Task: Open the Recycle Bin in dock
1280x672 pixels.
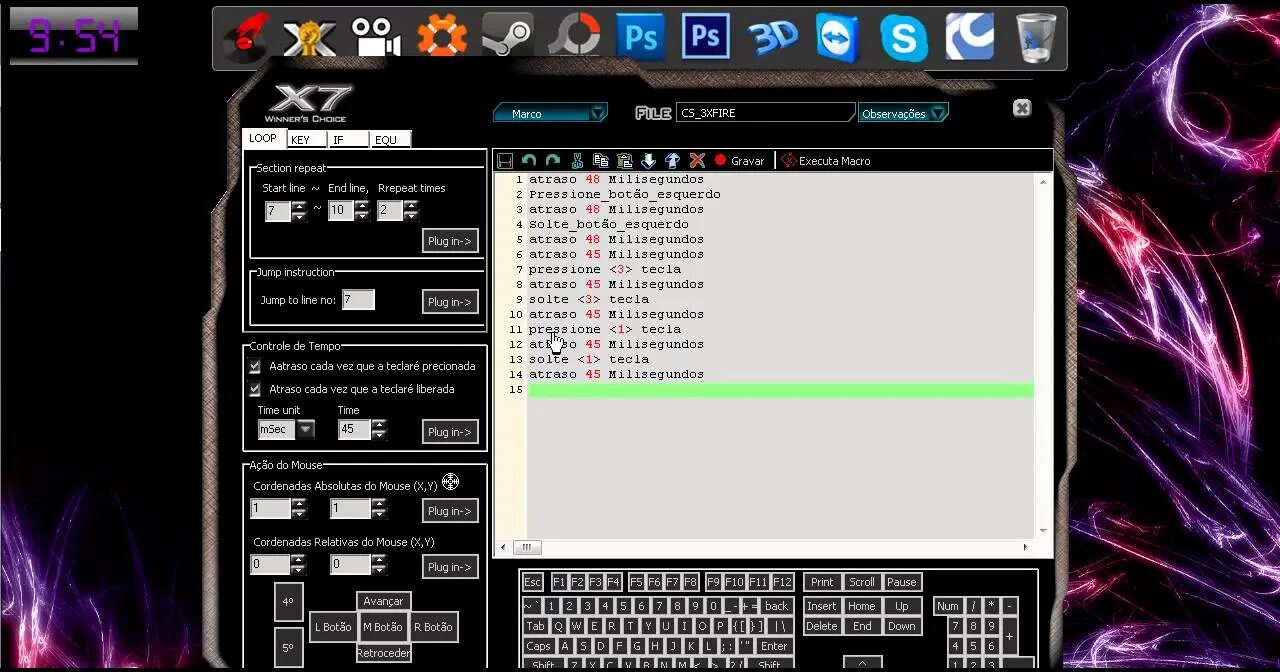Action: pyautogui.click(x=1035, y=38)
